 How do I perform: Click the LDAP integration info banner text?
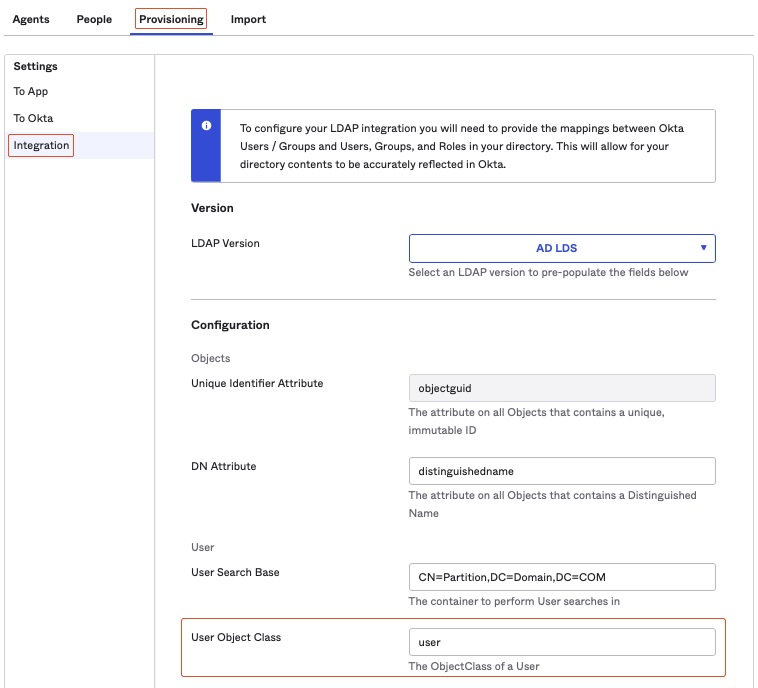pos(461,146)
